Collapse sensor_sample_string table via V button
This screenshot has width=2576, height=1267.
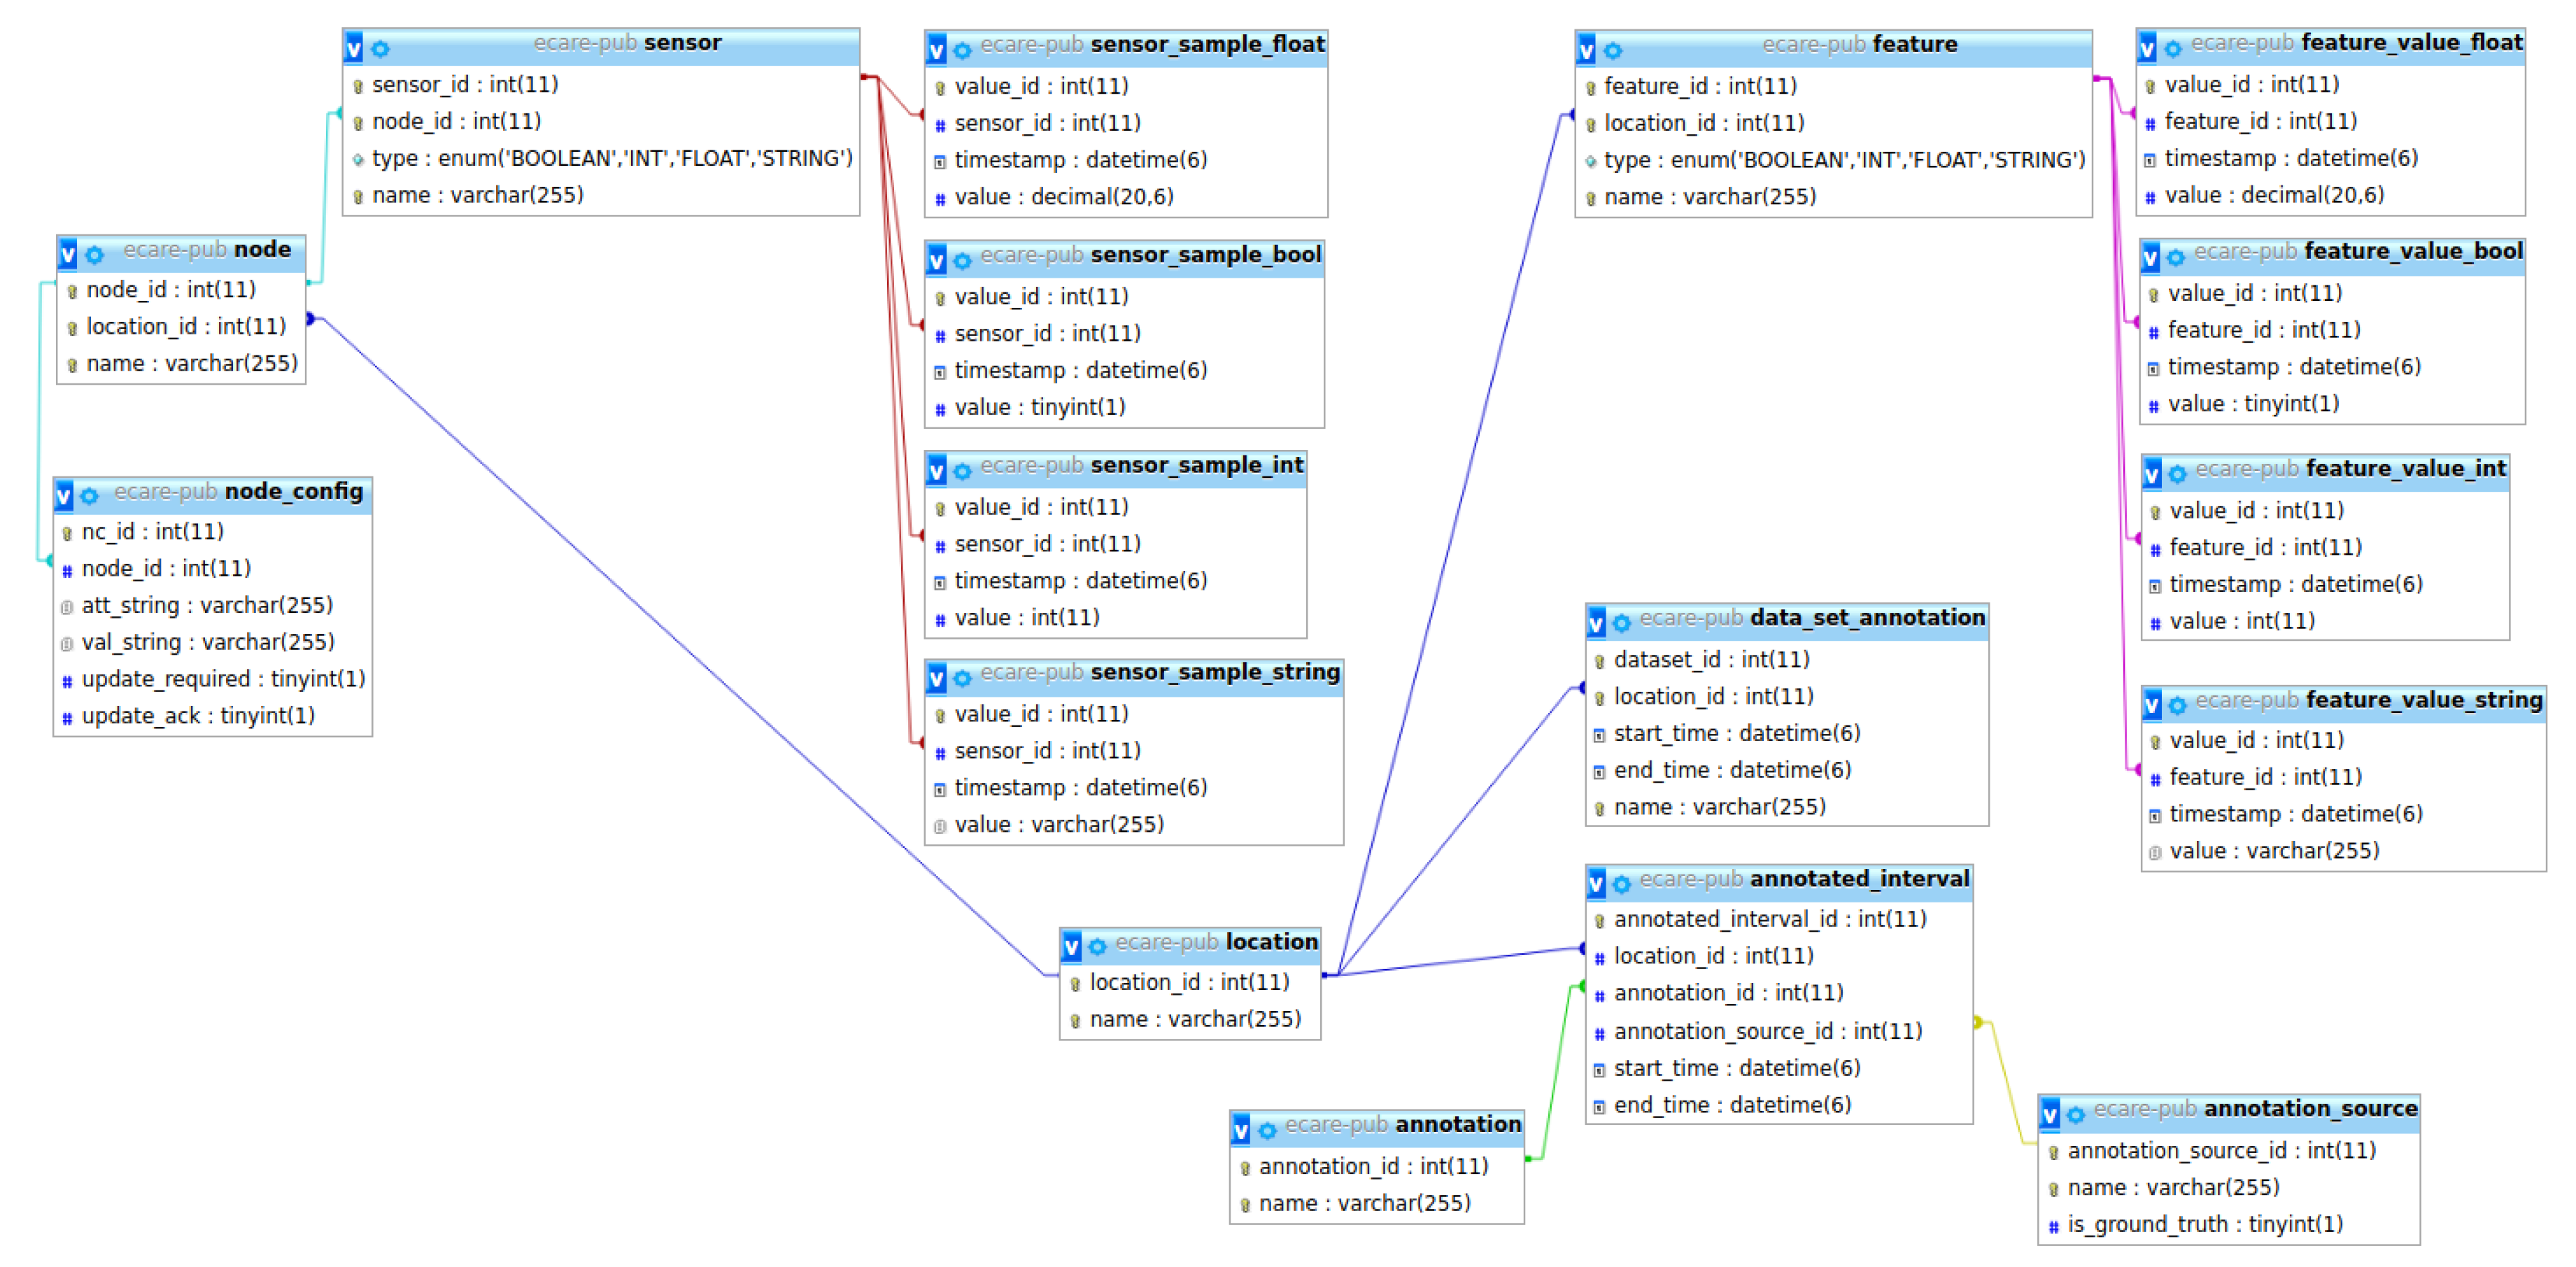pos(936,679)
